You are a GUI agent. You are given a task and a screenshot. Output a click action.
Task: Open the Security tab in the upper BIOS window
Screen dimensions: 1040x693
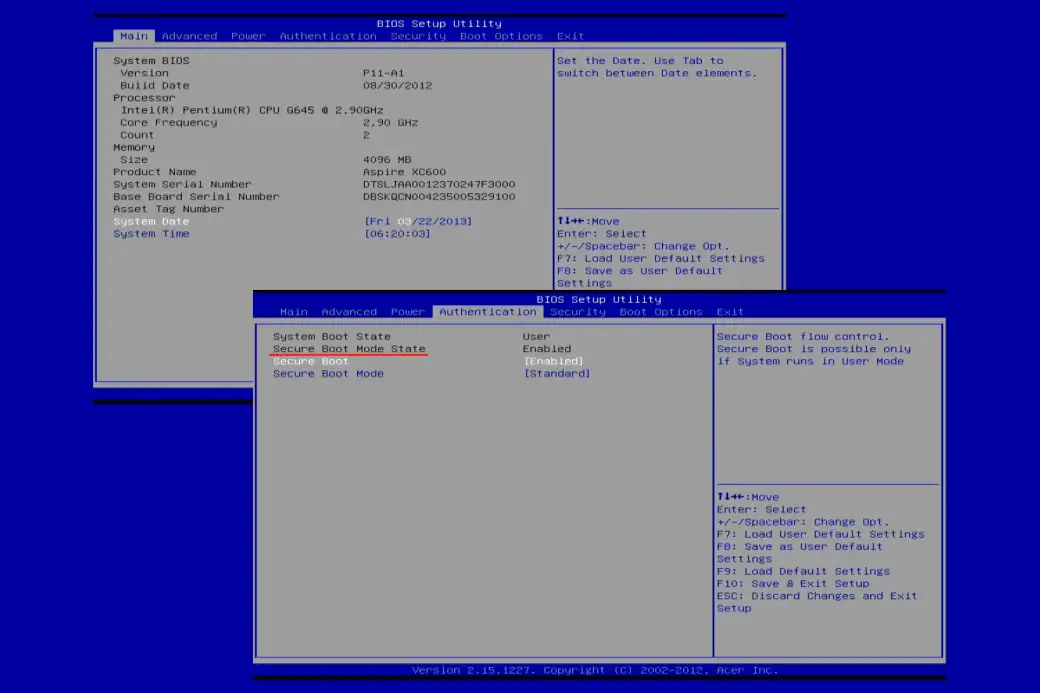pyautogui.click(x=418, y=36)
